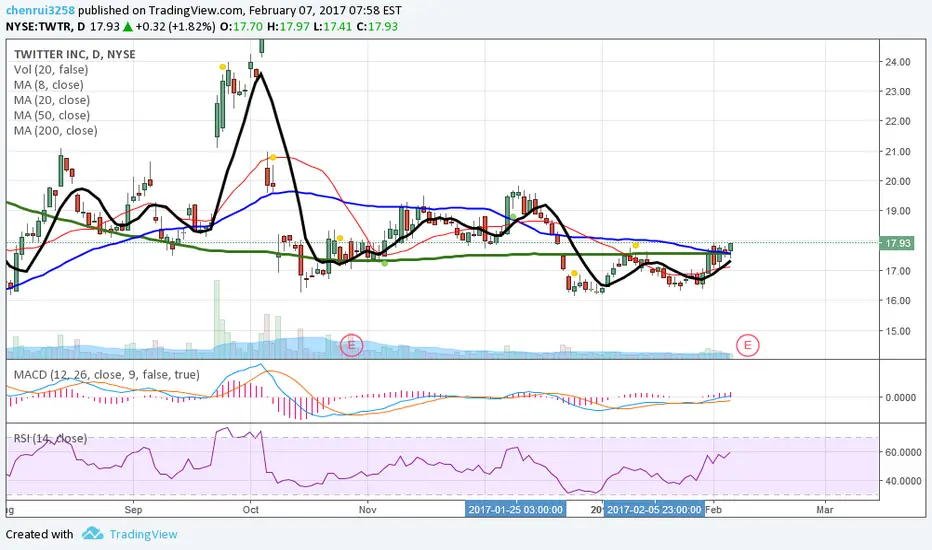Select the RSI (14, close) indicator label
The width and height of the screenshot is (932, 550).
[51, 438]
